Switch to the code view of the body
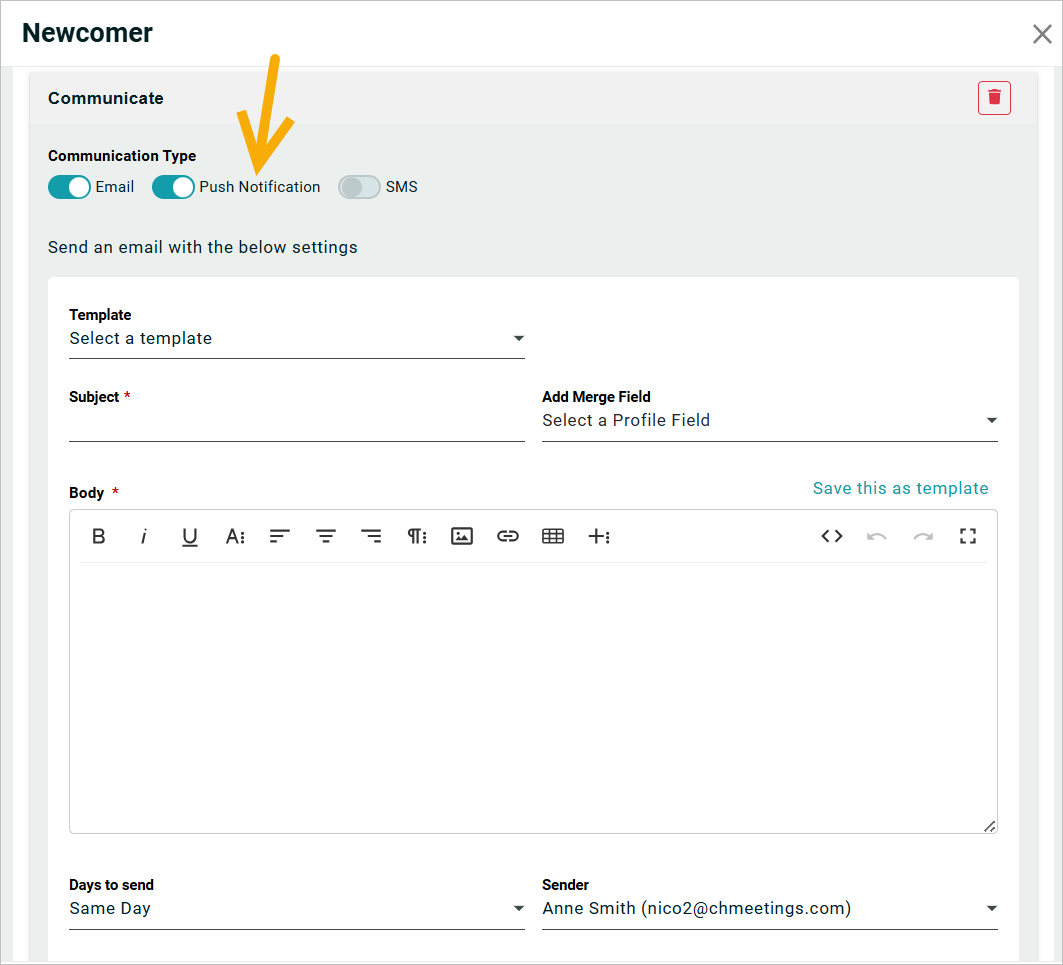 832,536
